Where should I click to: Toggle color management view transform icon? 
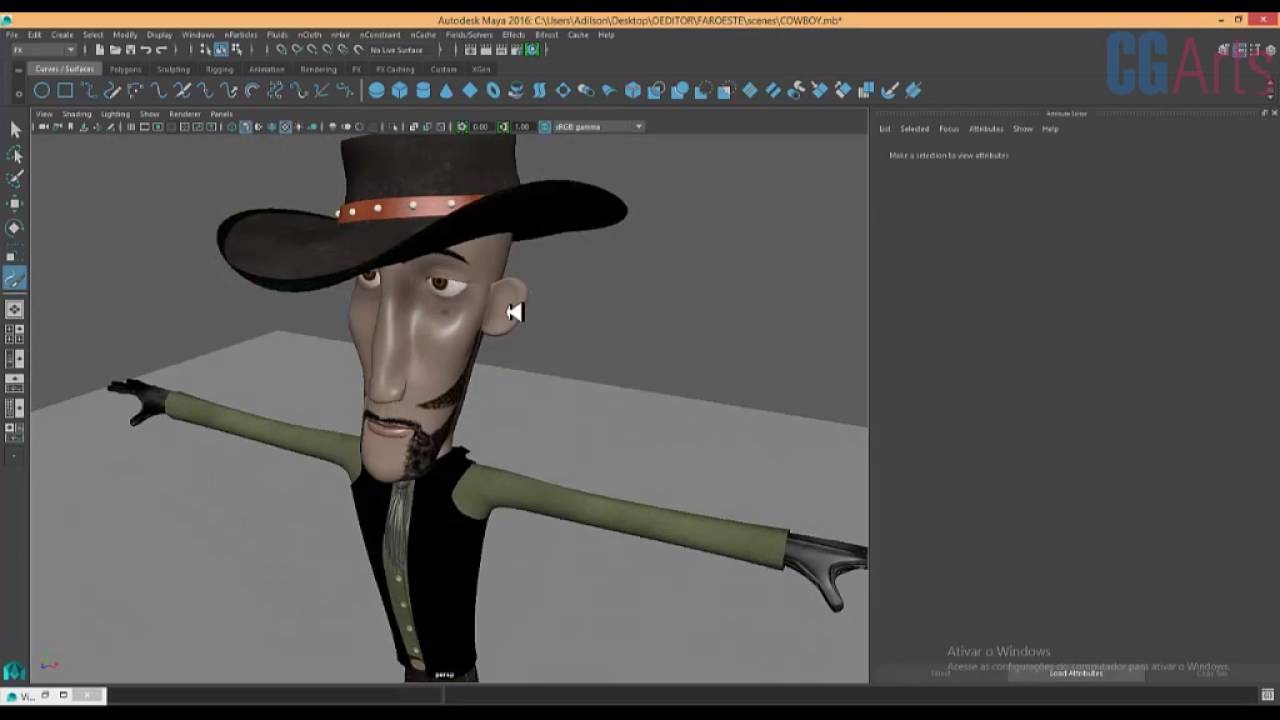pyautogui.click(x=545, y=127)
